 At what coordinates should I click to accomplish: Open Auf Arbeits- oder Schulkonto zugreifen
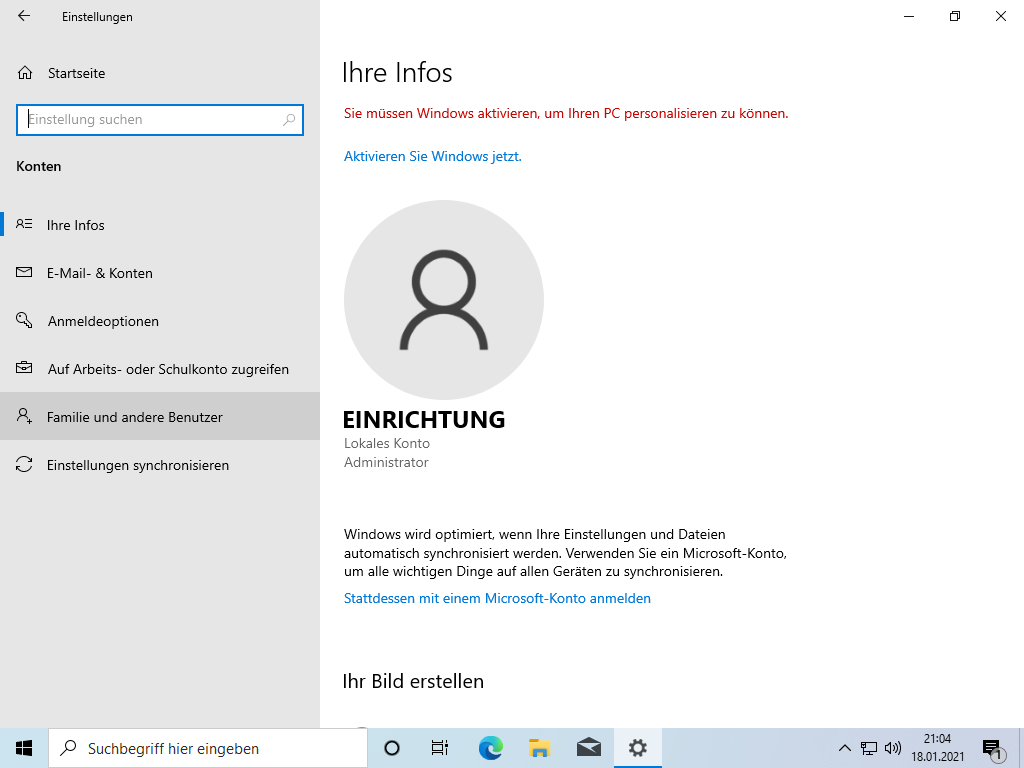(167, 369)
